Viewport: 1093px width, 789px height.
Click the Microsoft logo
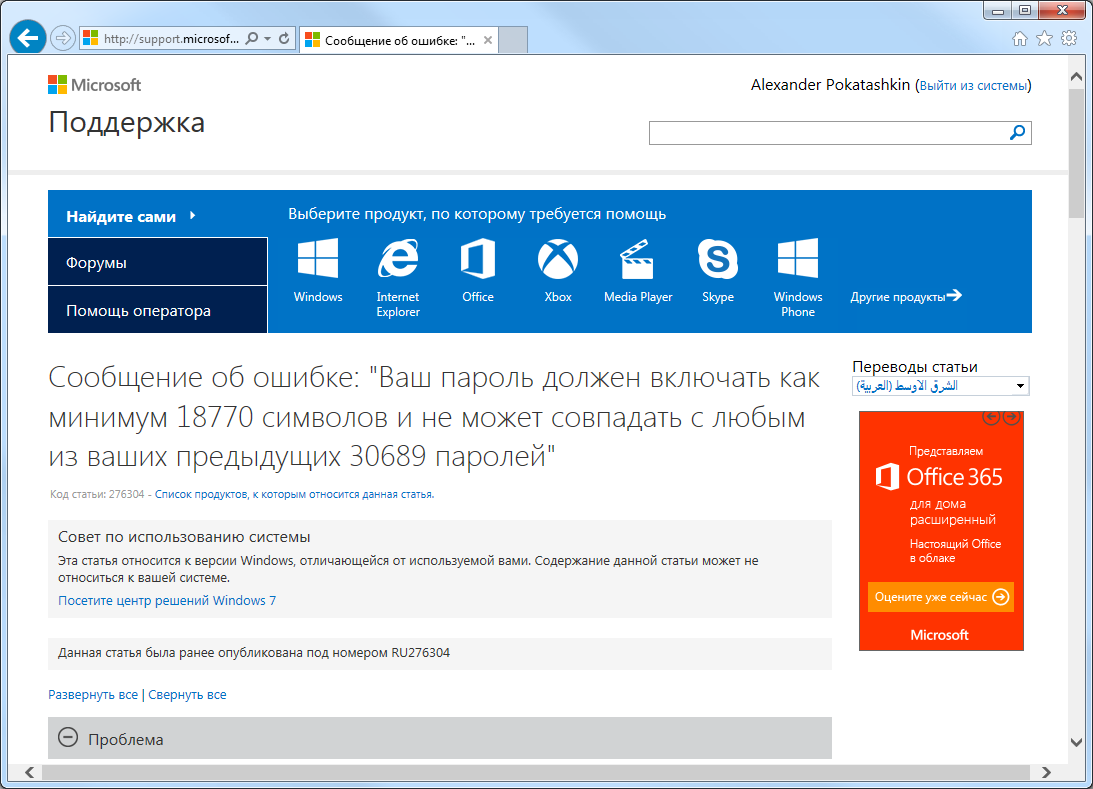tap(95, 85)
